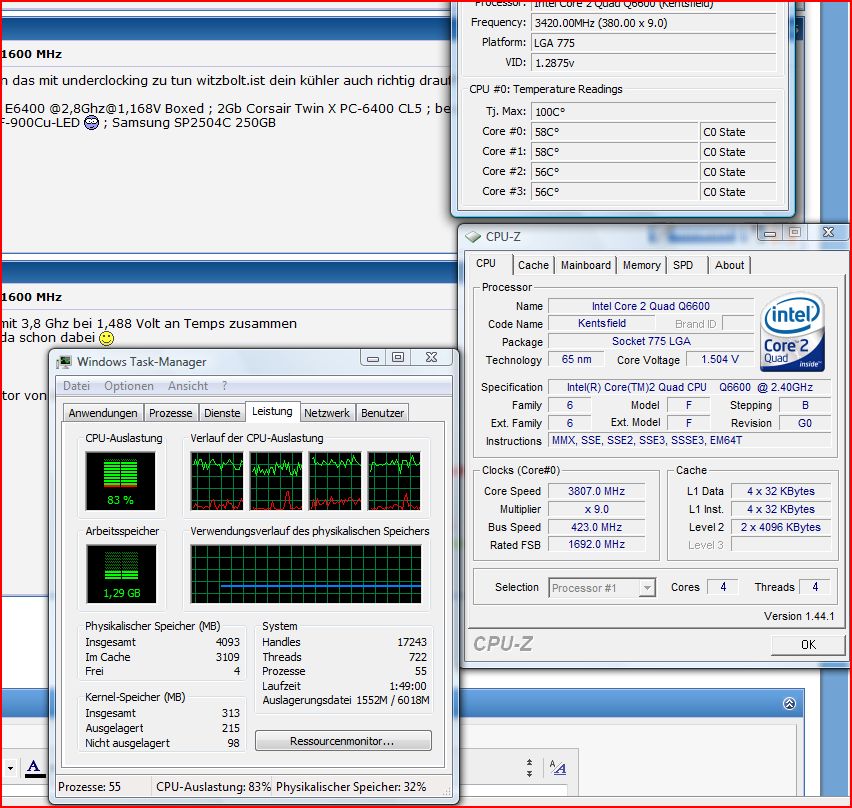
Task: Select the SPD tab in CPU-Z
Action: [682, 265]
